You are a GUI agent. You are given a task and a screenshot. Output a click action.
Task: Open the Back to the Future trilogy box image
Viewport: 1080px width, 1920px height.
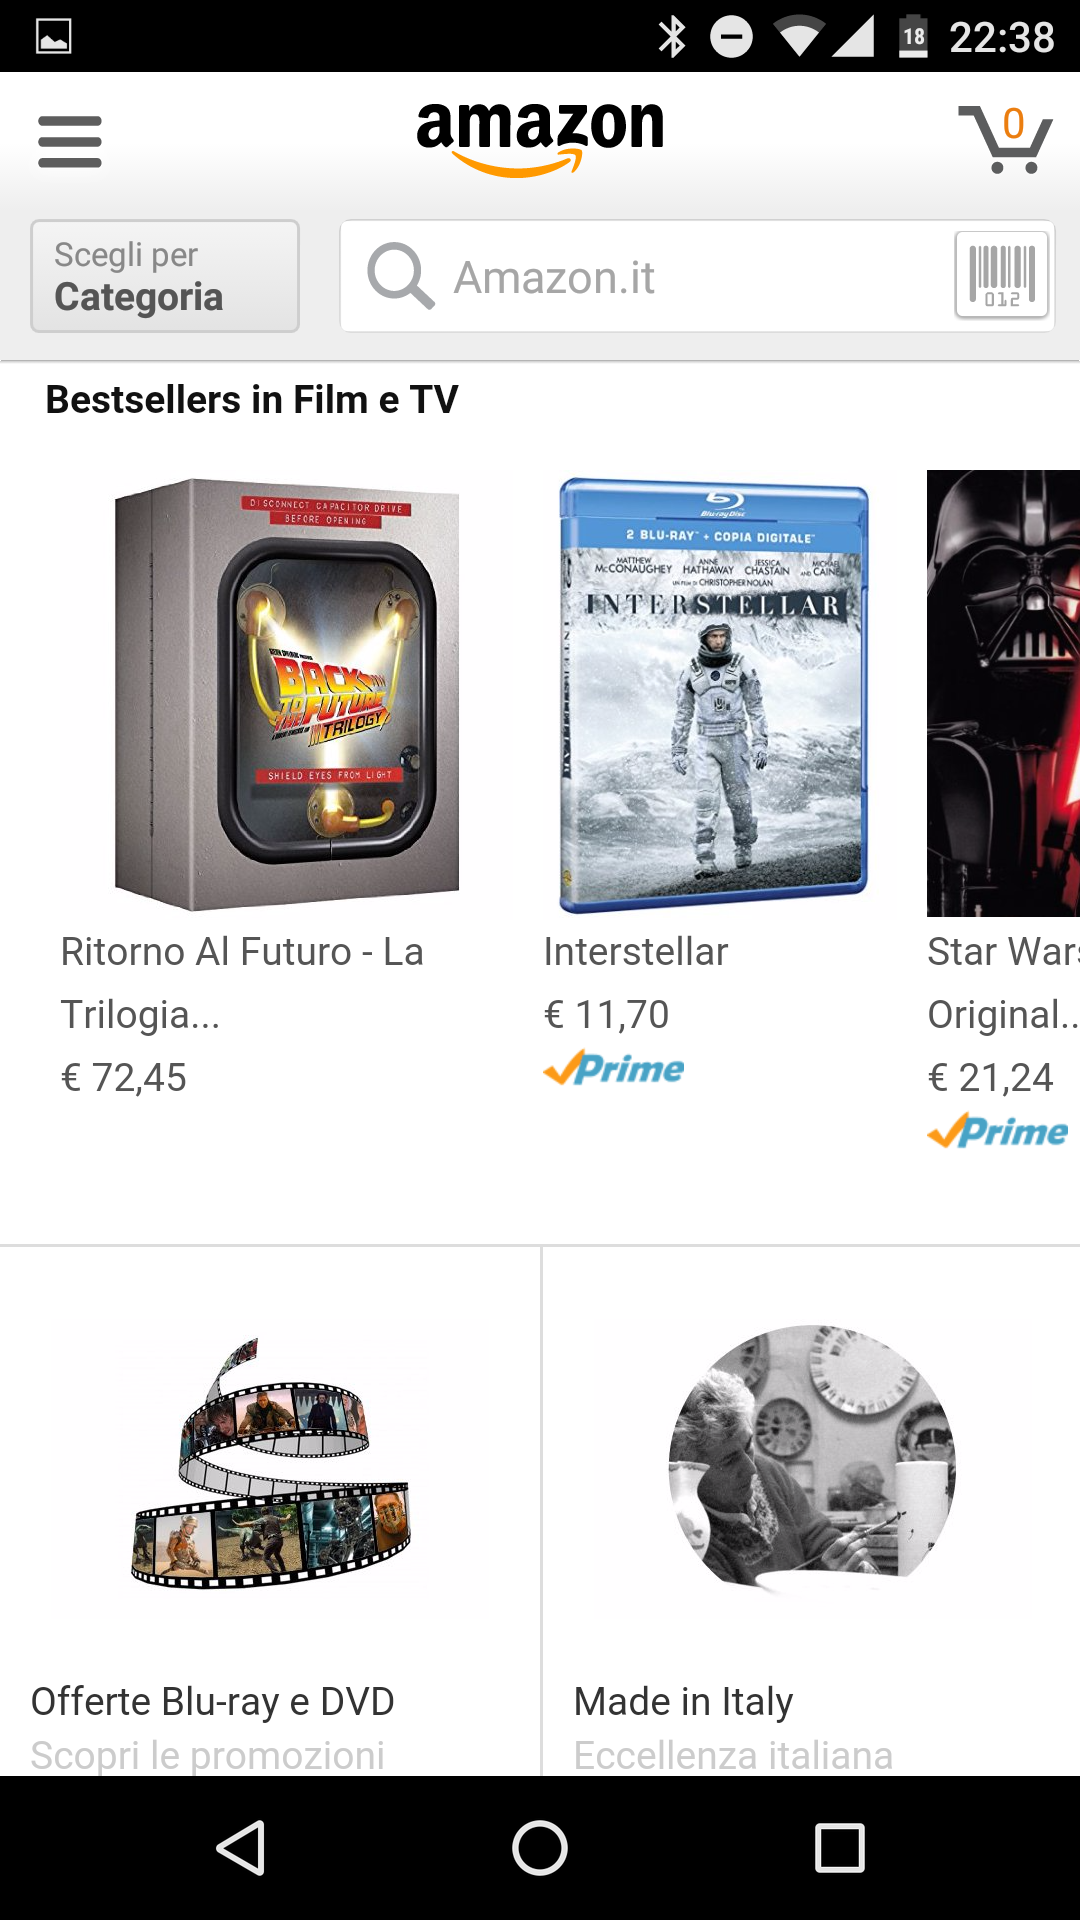[x=286, y=694]
